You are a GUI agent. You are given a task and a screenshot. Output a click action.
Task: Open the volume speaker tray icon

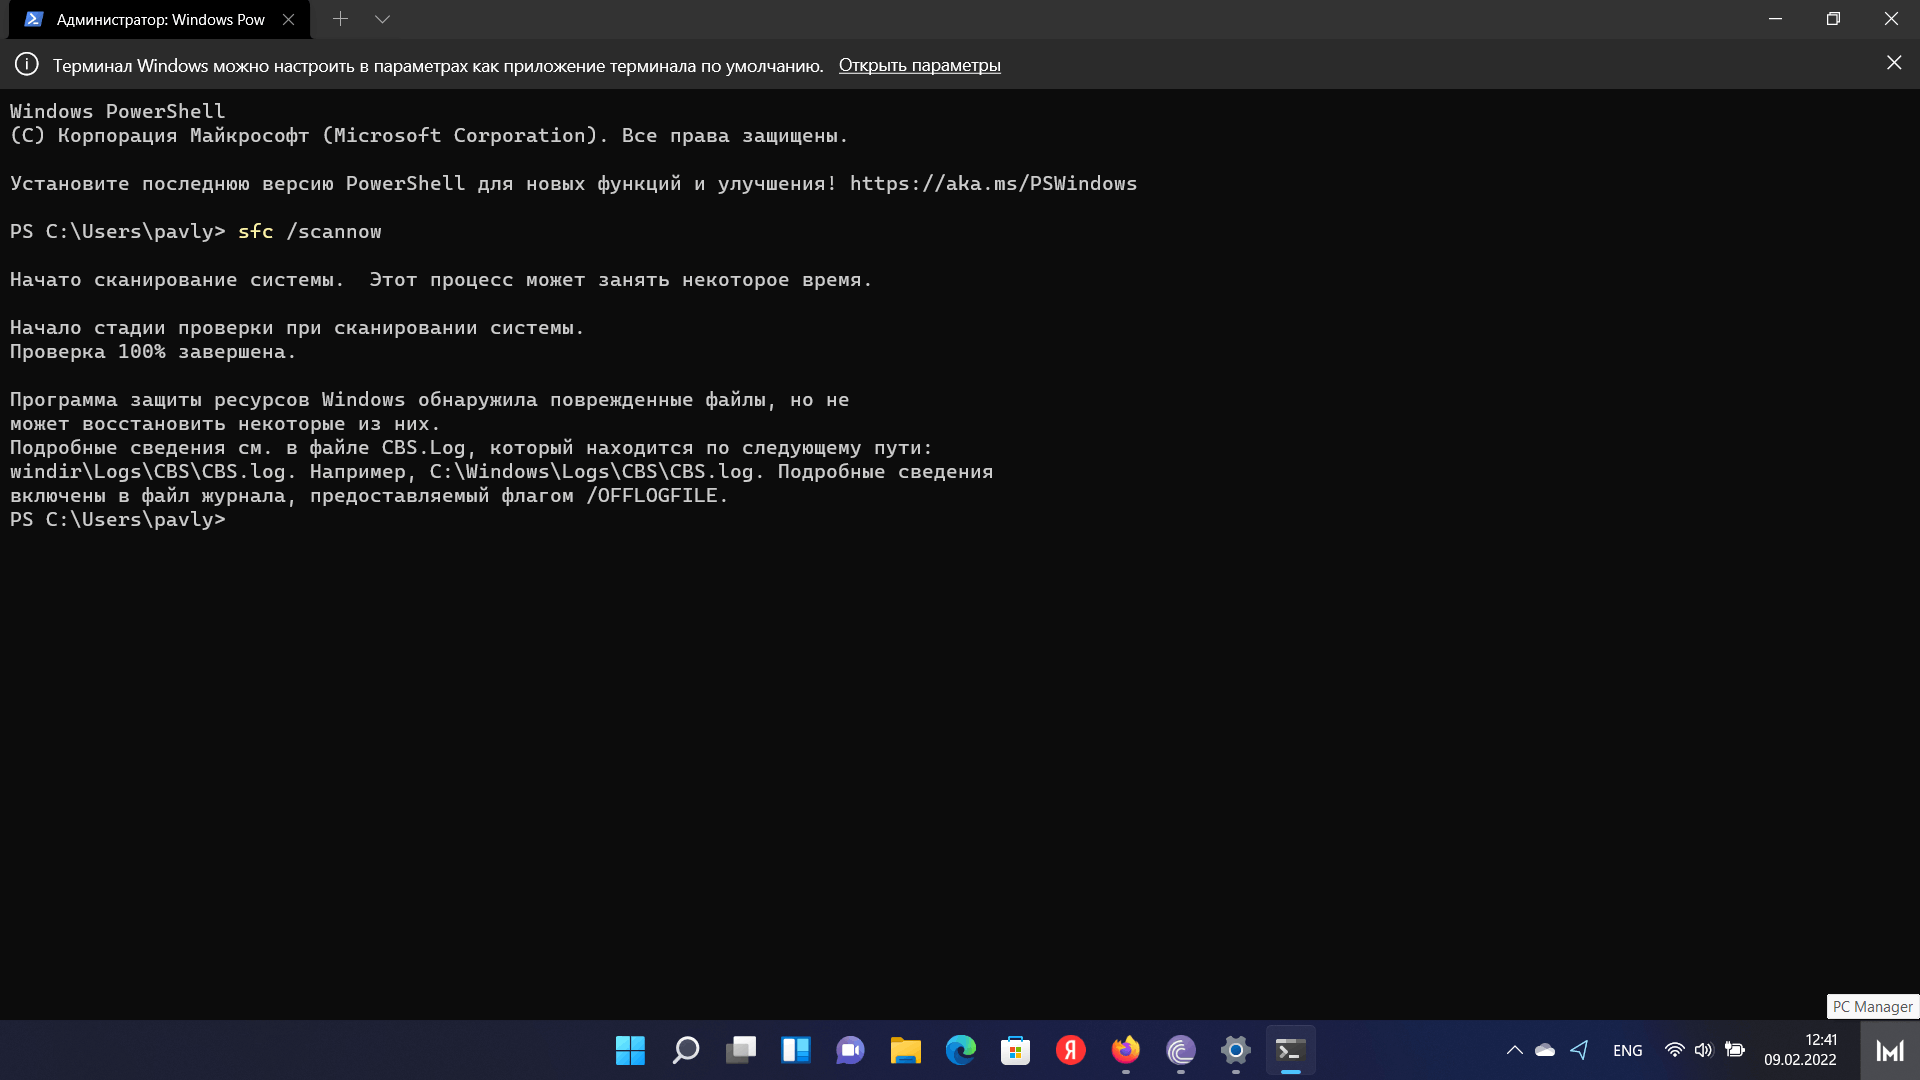1703,1050
